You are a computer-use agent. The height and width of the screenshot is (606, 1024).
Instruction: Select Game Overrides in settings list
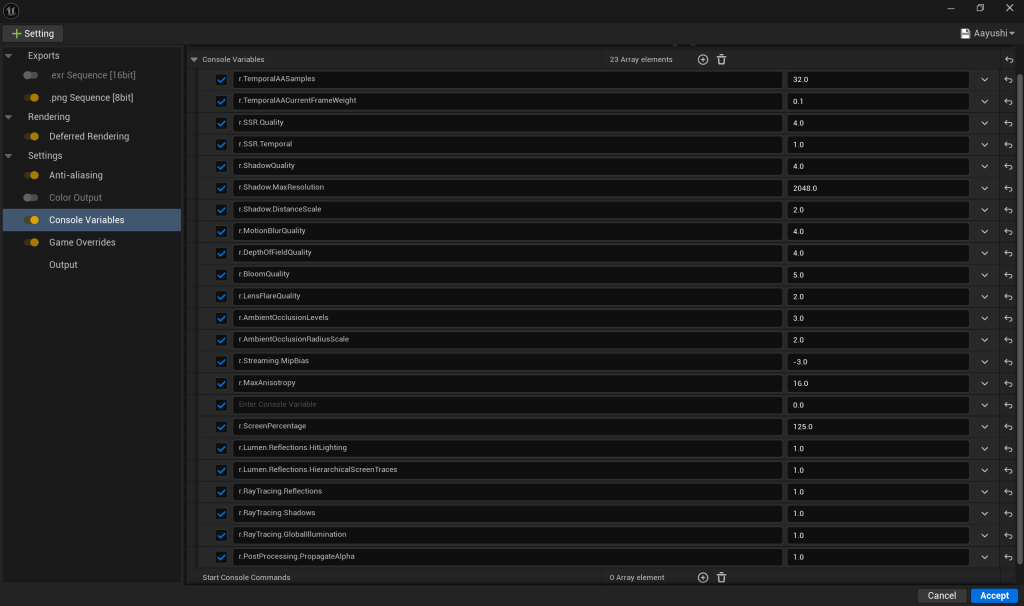(x=82, y=243)
